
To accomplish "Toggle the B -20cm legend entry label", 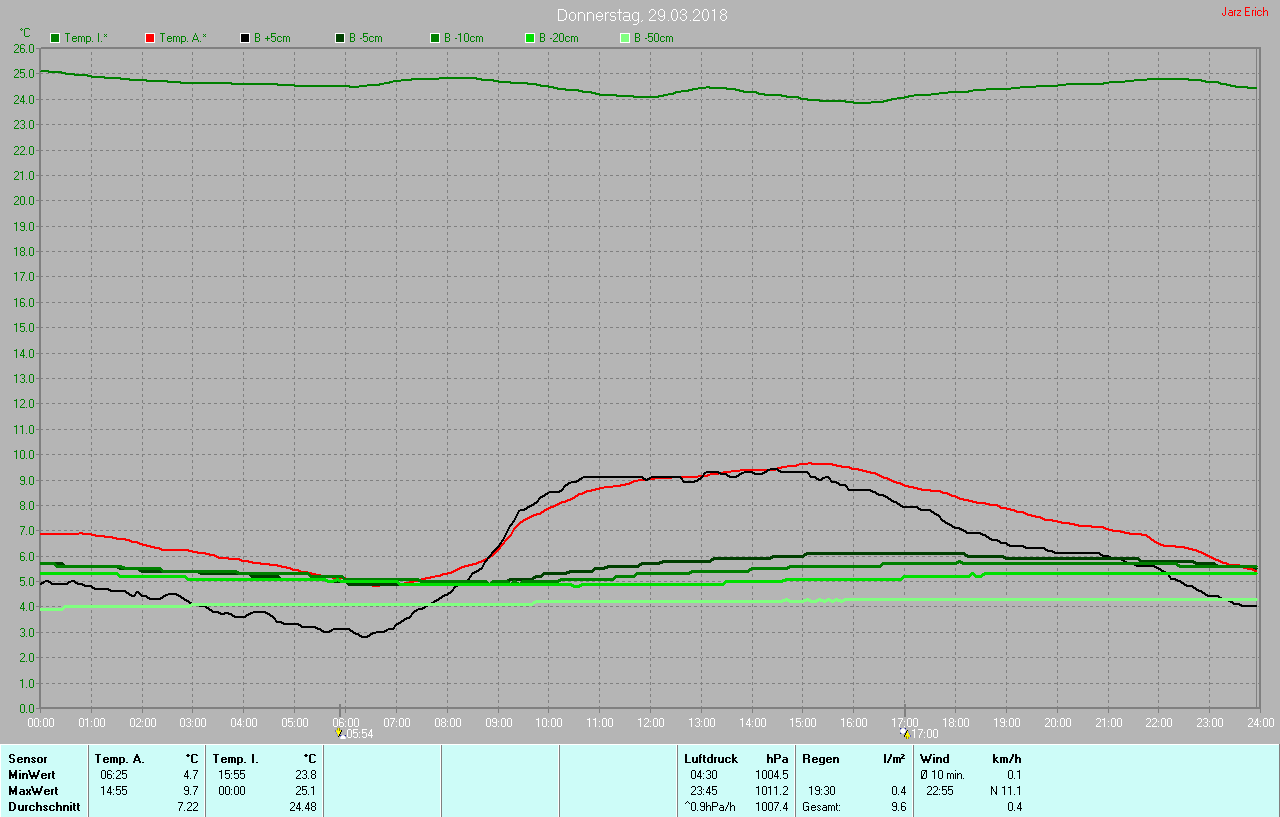I will (x=558, y=38).
